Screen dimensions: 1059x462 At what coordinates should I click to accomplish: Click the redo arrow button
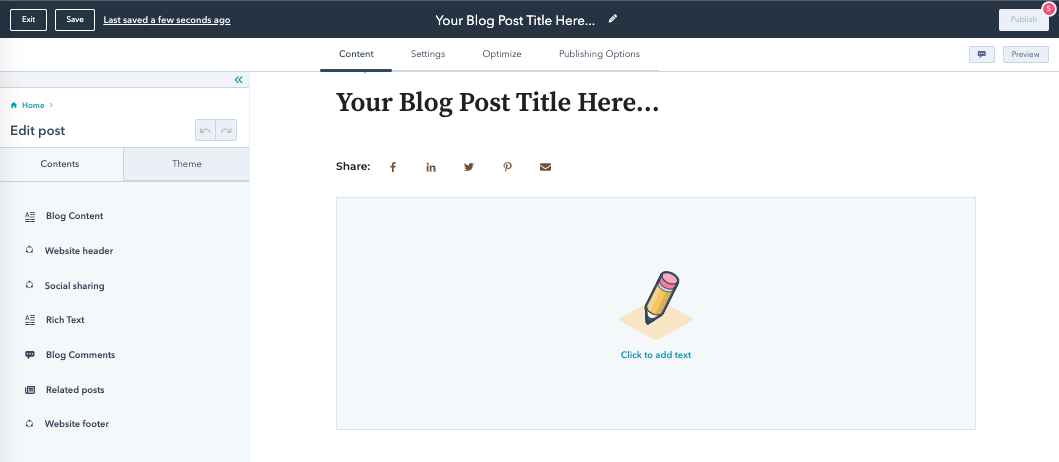point(226,130)
